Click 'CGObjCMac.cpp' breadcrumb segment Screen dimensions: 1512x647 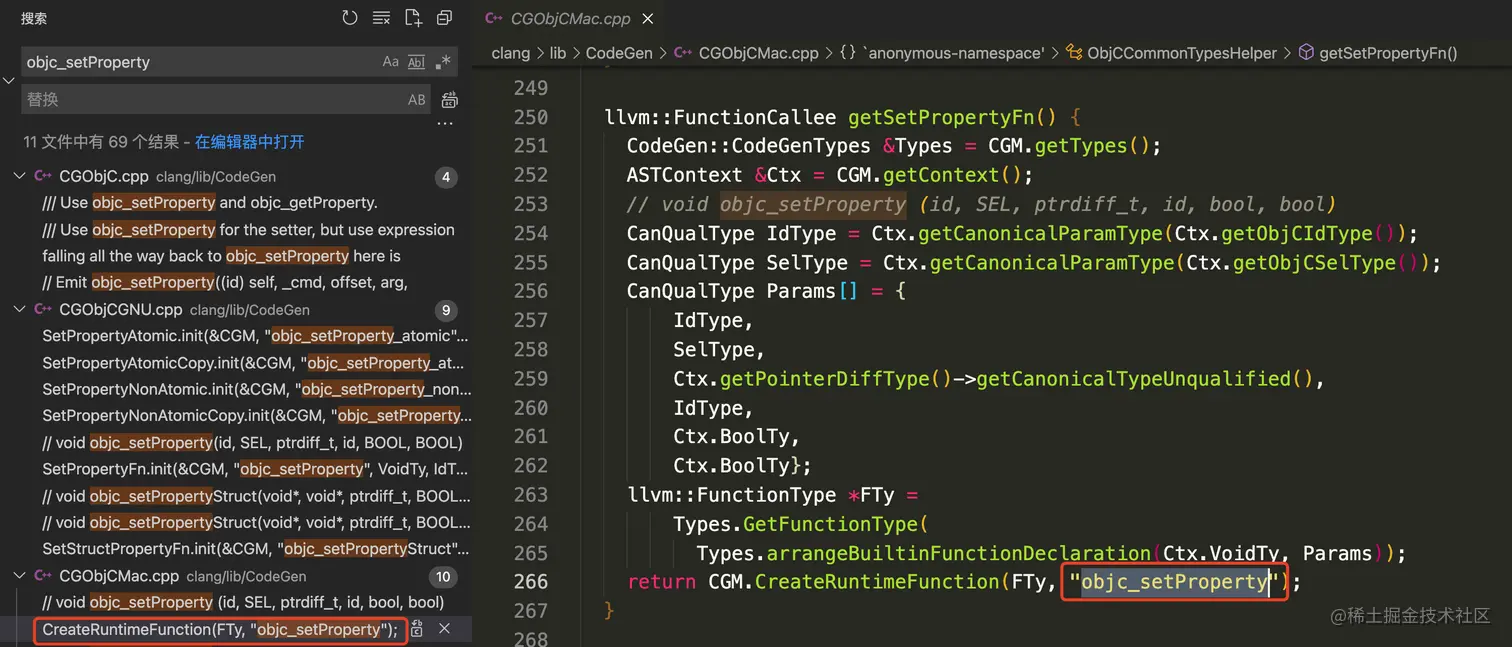tap(758, 53)
